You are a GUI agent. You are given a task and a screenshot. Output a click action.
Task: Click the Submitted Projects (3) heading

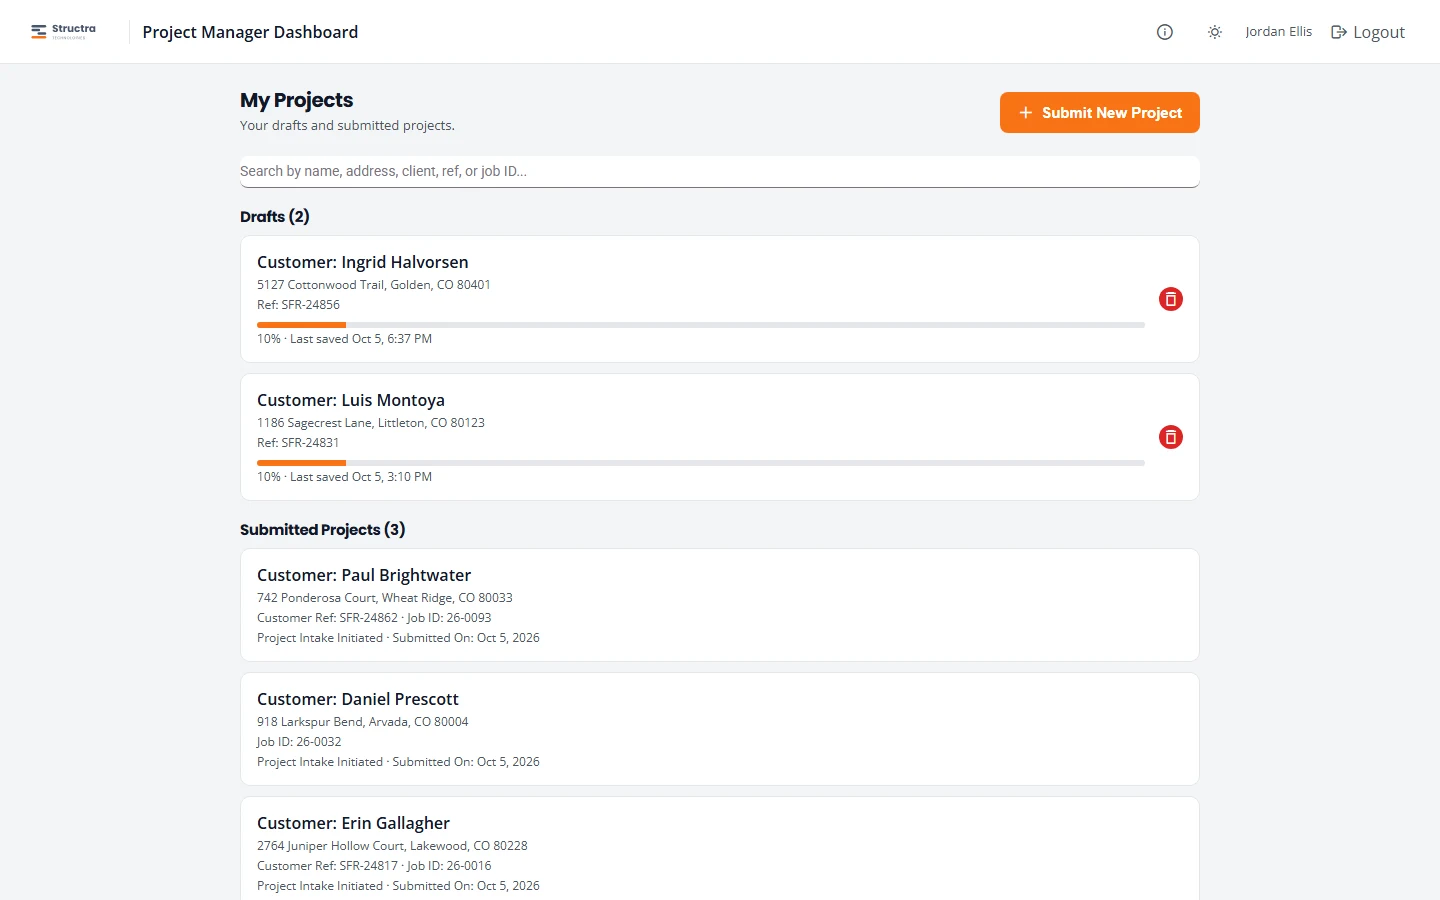323,530
